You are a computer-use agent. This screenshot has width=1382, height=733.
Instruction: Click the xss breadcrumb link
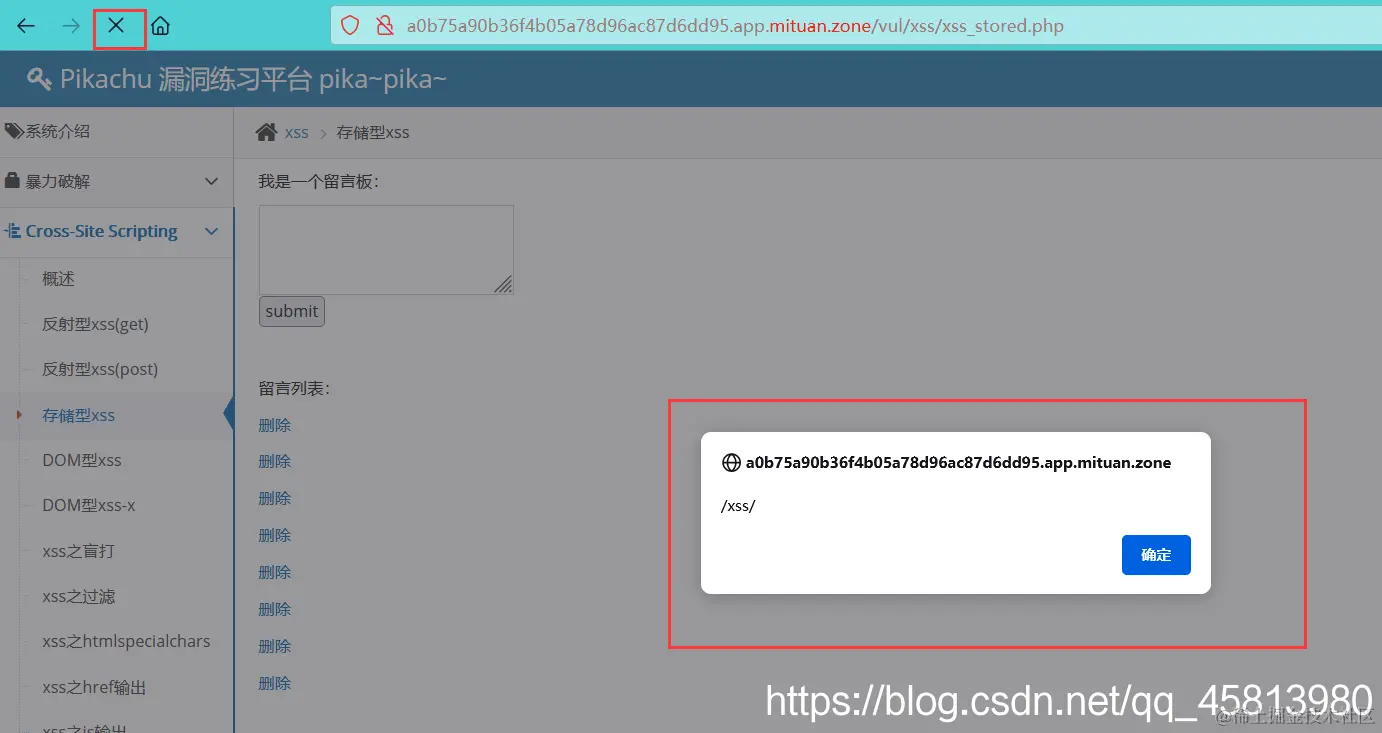[x=297, y=133]
